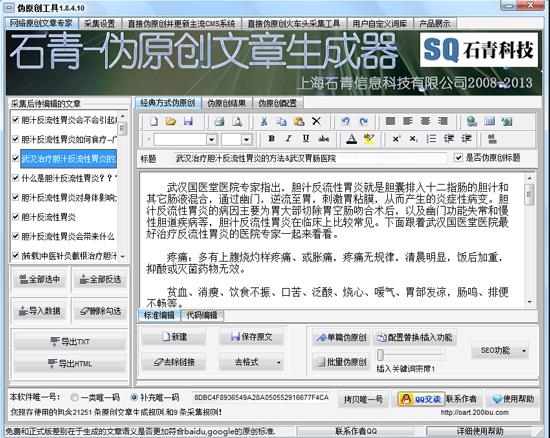Uncheck article 胆汁反流性胃炎会不会引起

pyautogui.click(x=15, y=120)
